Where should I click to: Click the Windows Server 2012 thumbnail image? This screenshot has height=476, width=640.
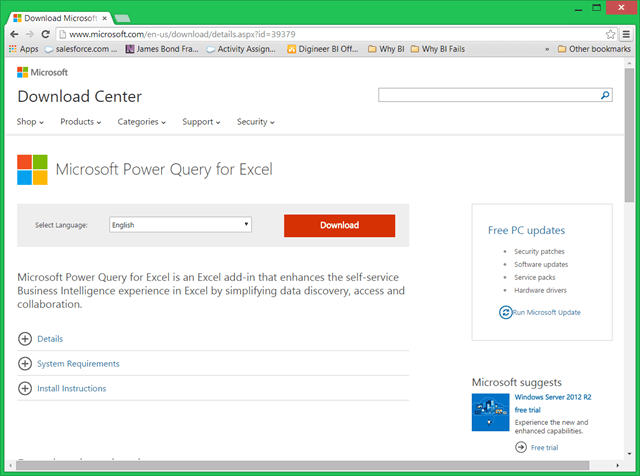[x=490, y=411]
